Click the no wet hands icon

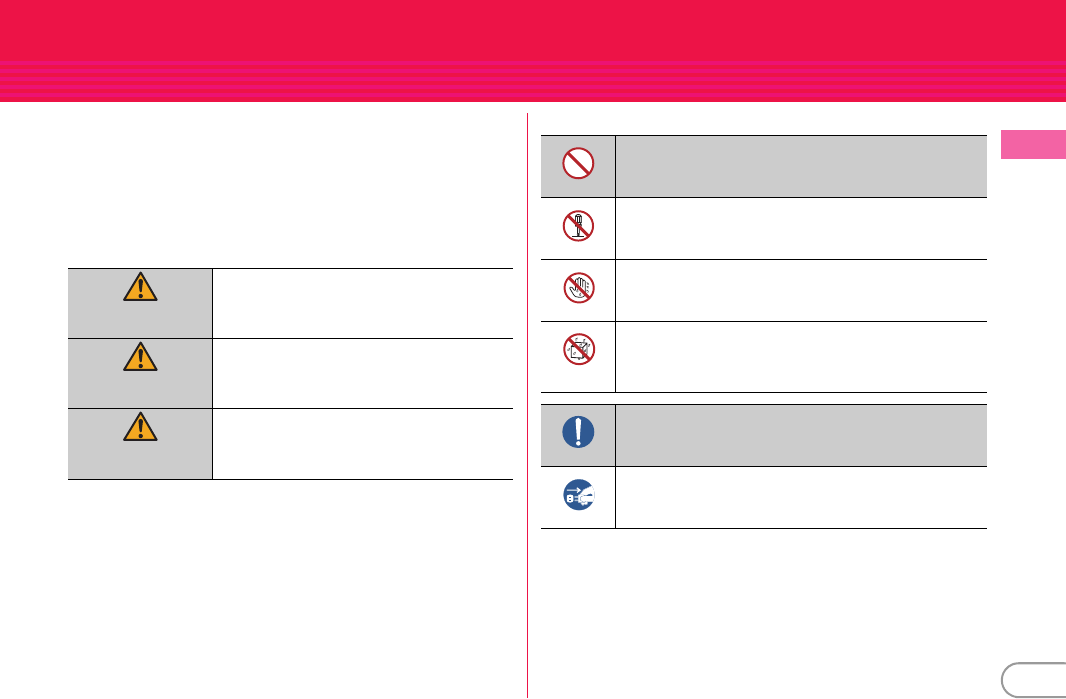click(x=578, y=288)
